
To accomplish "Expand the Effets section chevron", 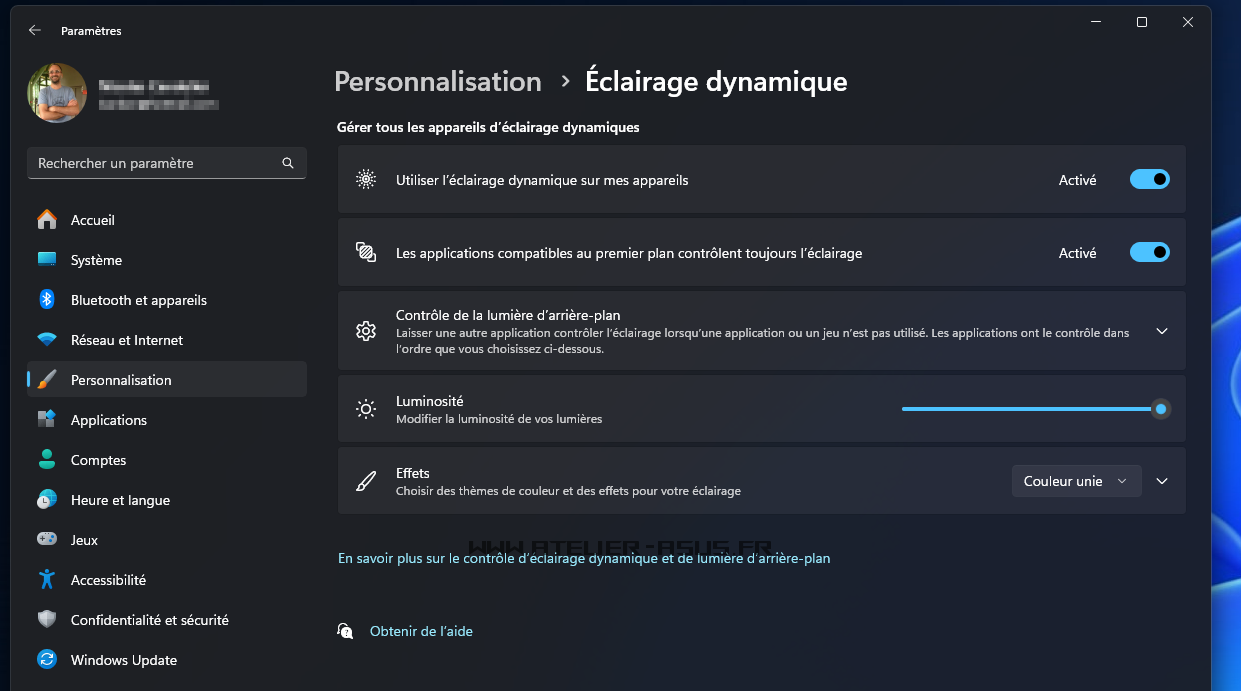I will coord(1161,481).
